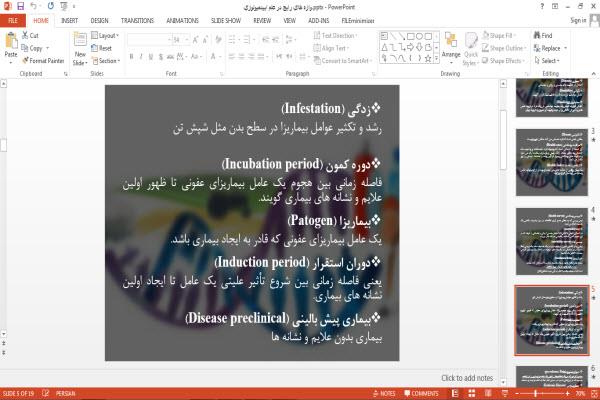Save the presentation with the Save icon
The height and width of the screenshot is (400, 600).
pyautogui.click(x=20, y=6)
